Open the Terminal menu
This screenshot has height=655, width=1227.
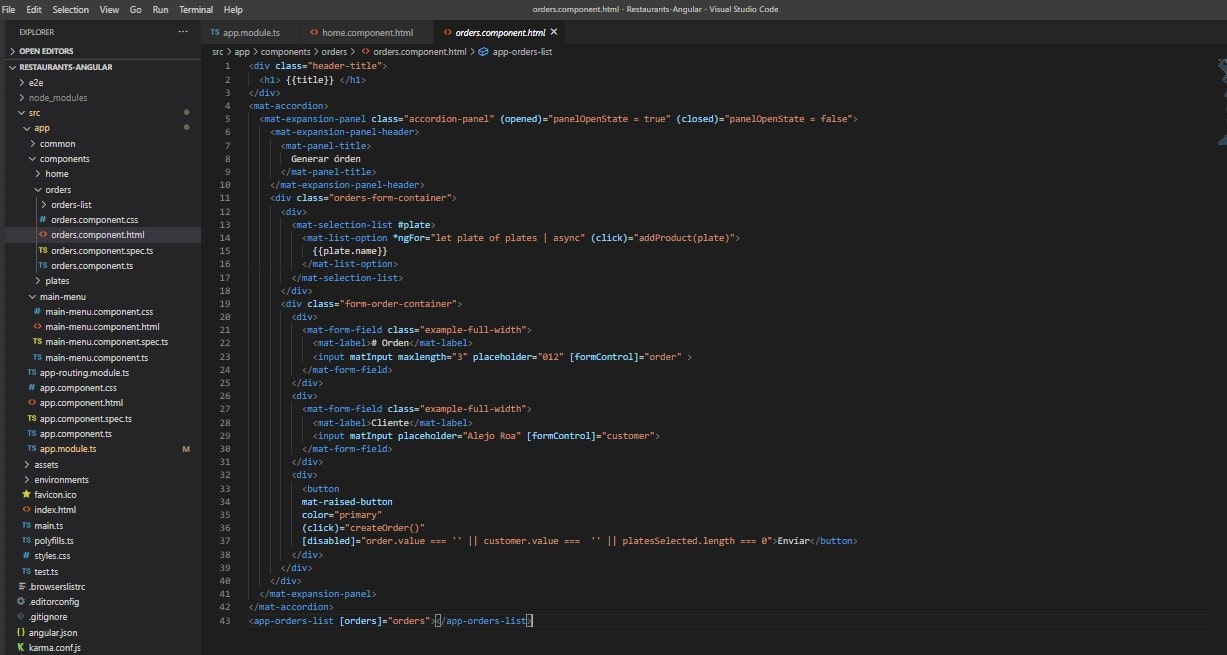pos(195,9)
